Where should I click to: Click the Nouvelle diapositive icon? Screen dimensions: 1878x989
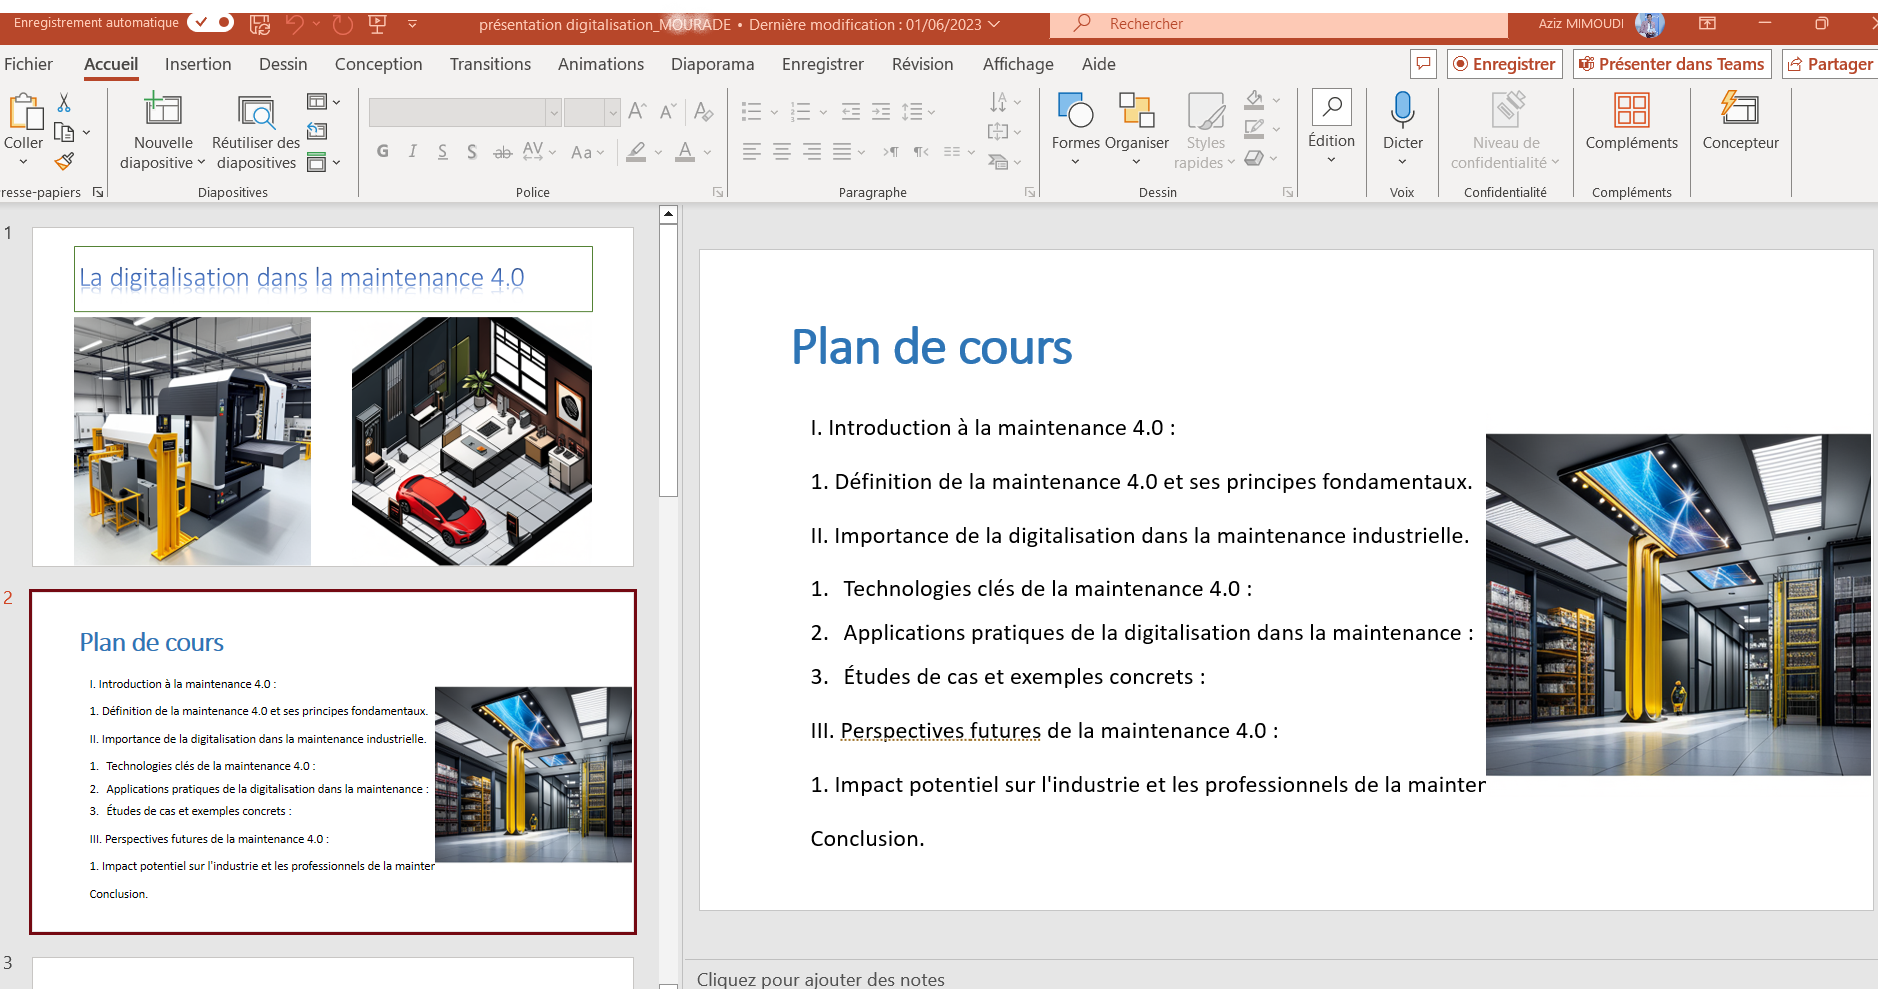click(163, 110)
